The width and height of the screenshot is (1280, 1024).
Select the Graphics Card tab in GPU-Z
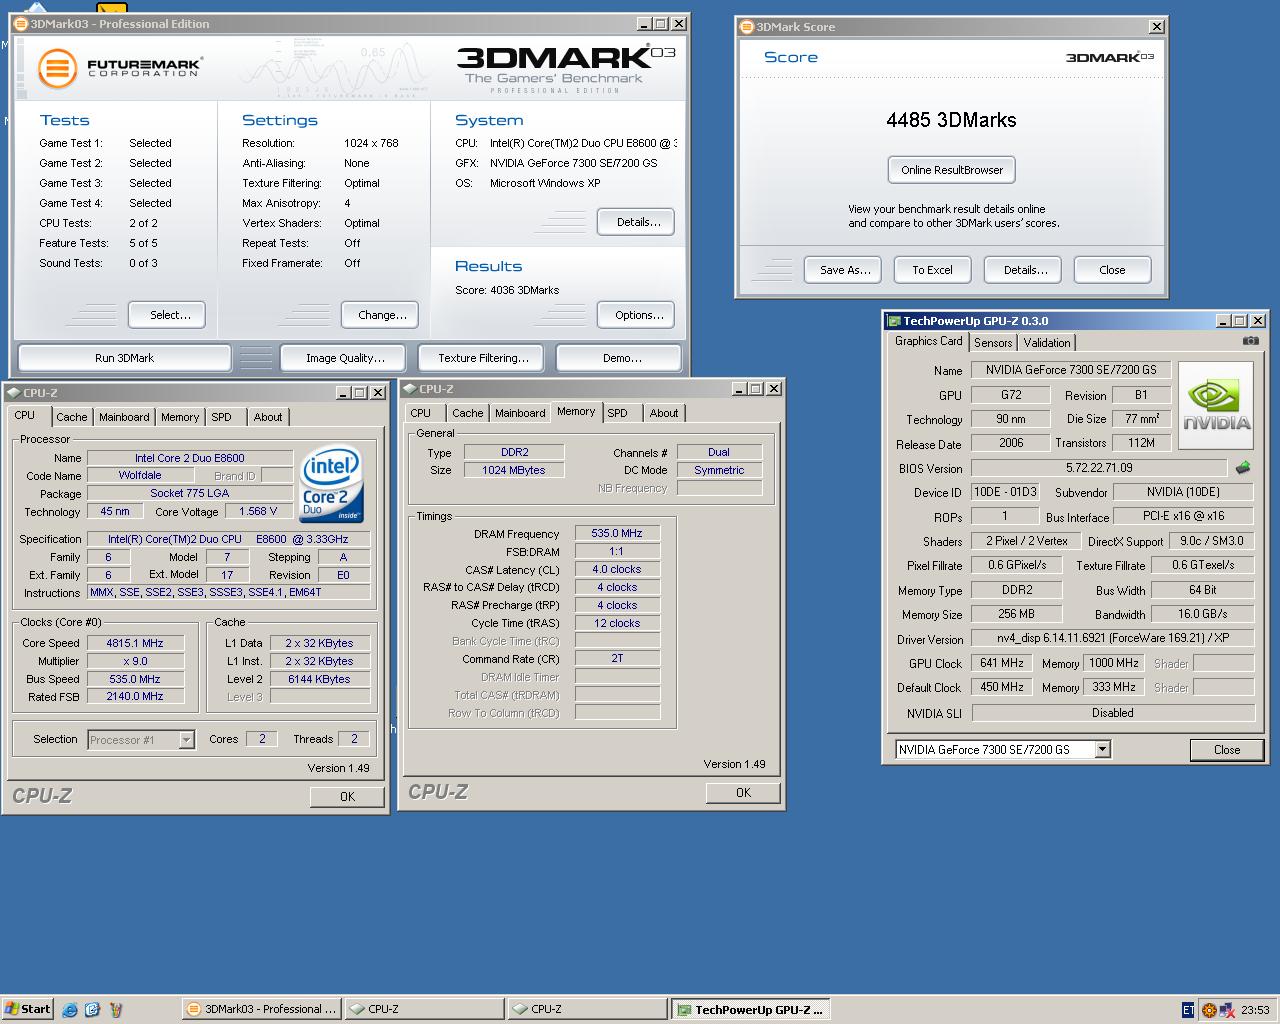pyautogui.click(x=928, y=341)
